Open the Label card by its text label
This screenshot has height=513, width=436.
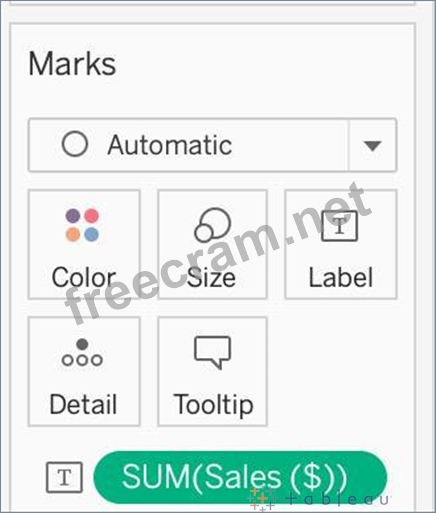pyautogui.click(x=340, y=277)
